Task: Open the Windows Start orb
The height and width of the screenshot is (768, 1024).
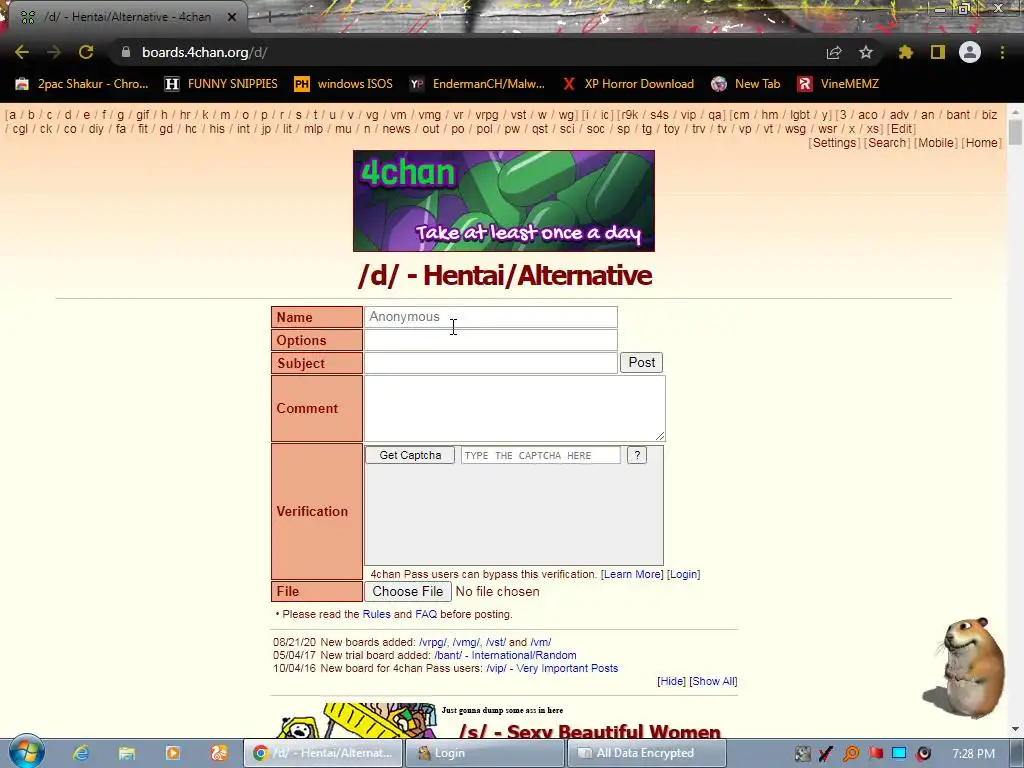Action: (26, 752)
